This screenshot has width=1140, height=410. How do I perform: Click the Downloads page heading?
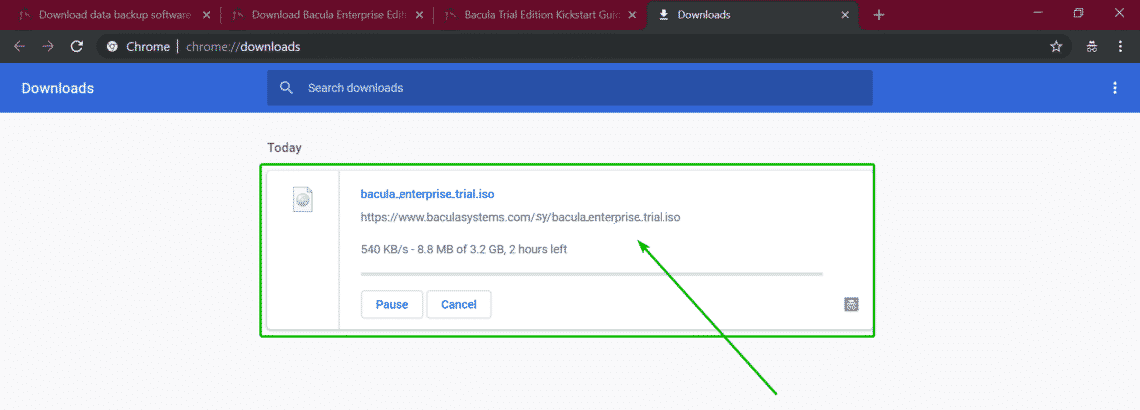57,88
